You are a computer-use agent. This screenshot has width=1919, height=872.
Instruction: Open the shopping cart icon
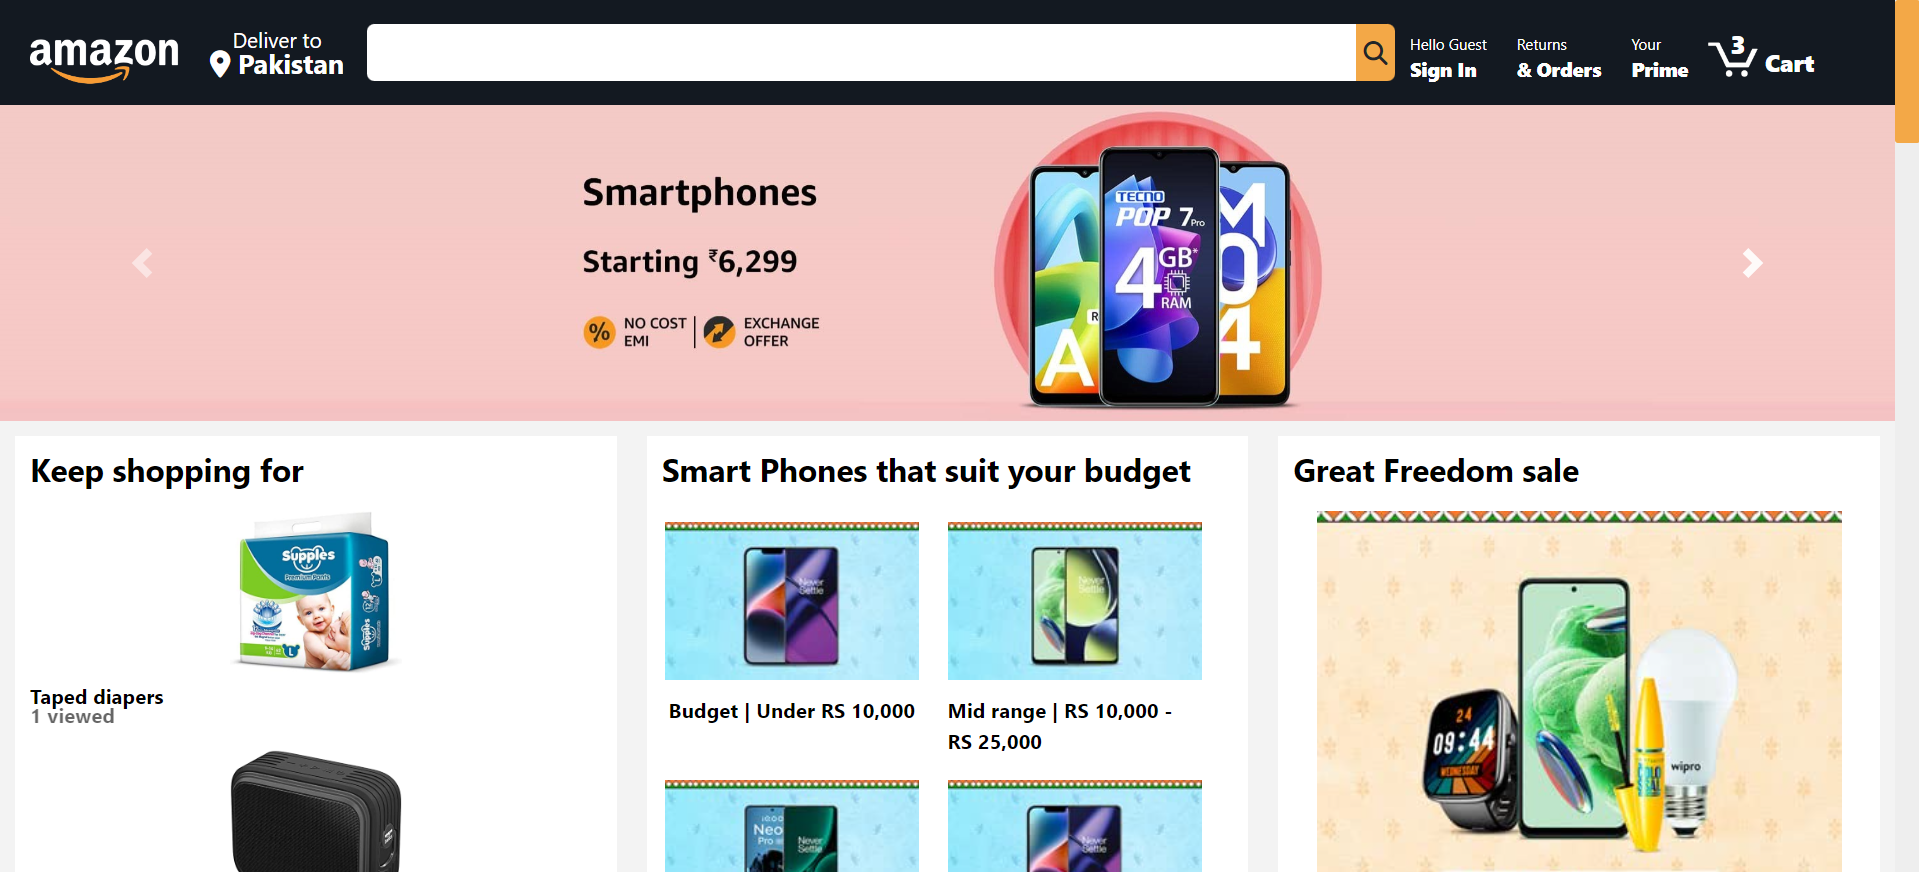[x=1732, y=56]
